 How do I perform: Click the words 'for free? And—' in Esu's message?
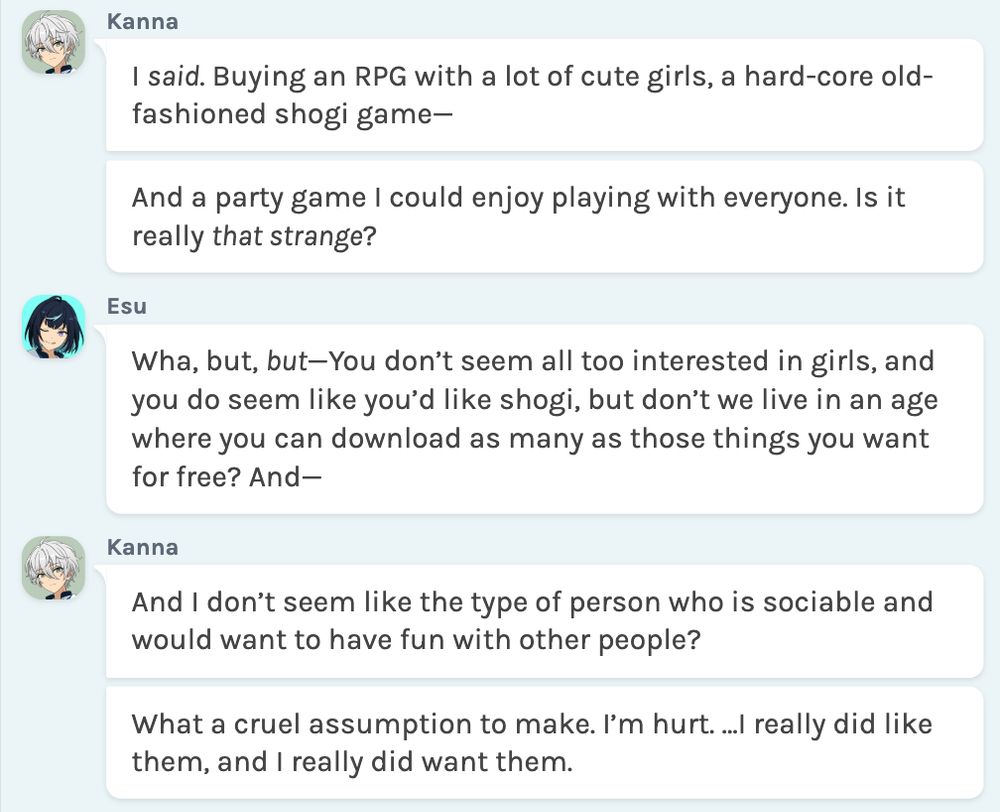[215, 477]
